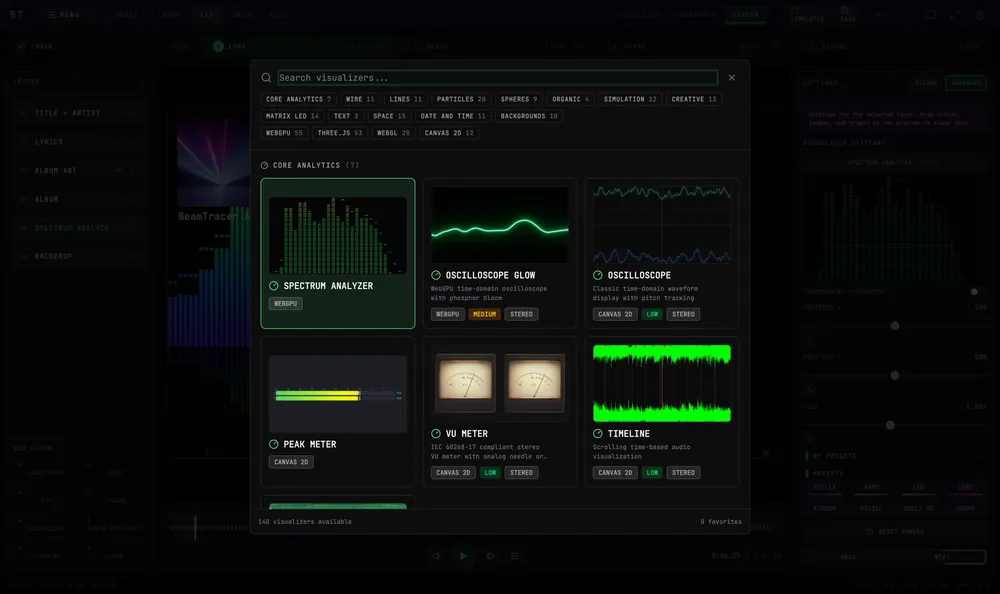Filter by Wire category

[360, 99]
